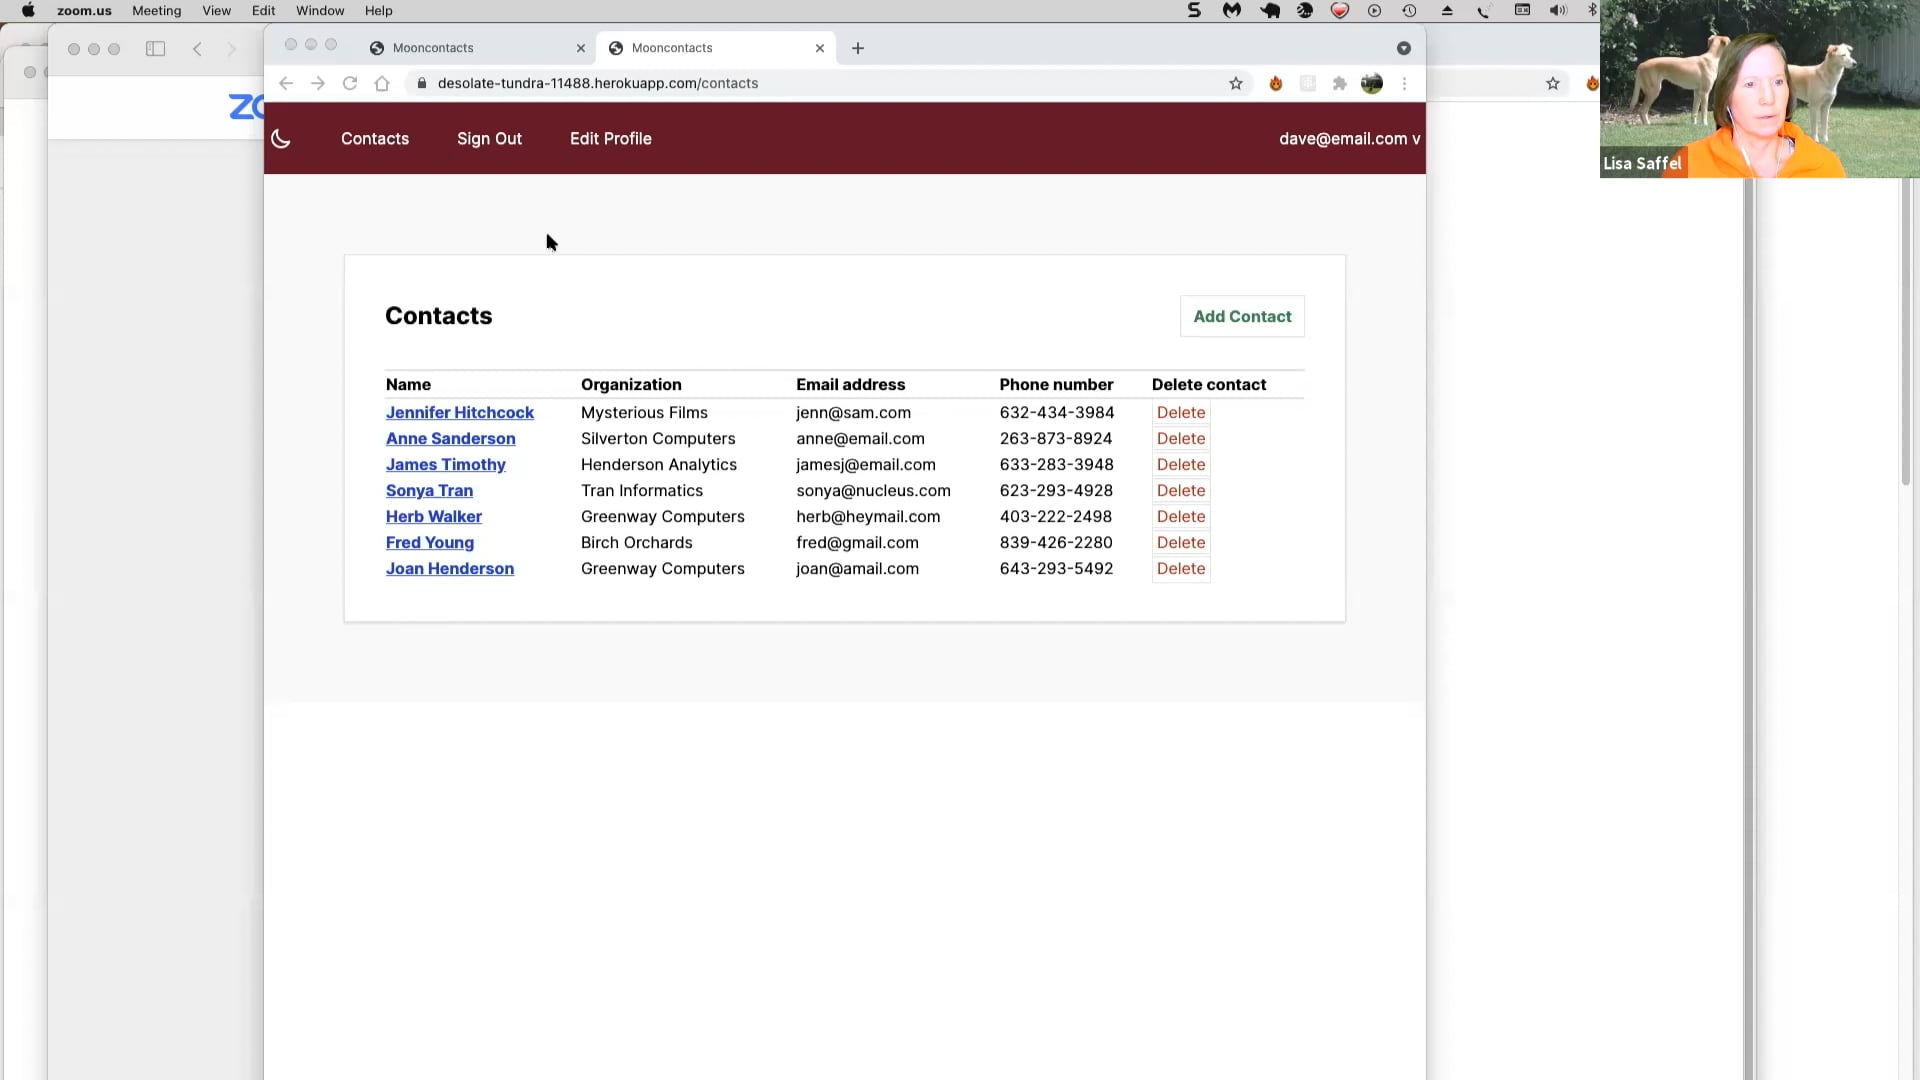The image size is (1920, 1080).
Task: Click the Chrome profile avatar icon
Action: [x=1372, y=83]
